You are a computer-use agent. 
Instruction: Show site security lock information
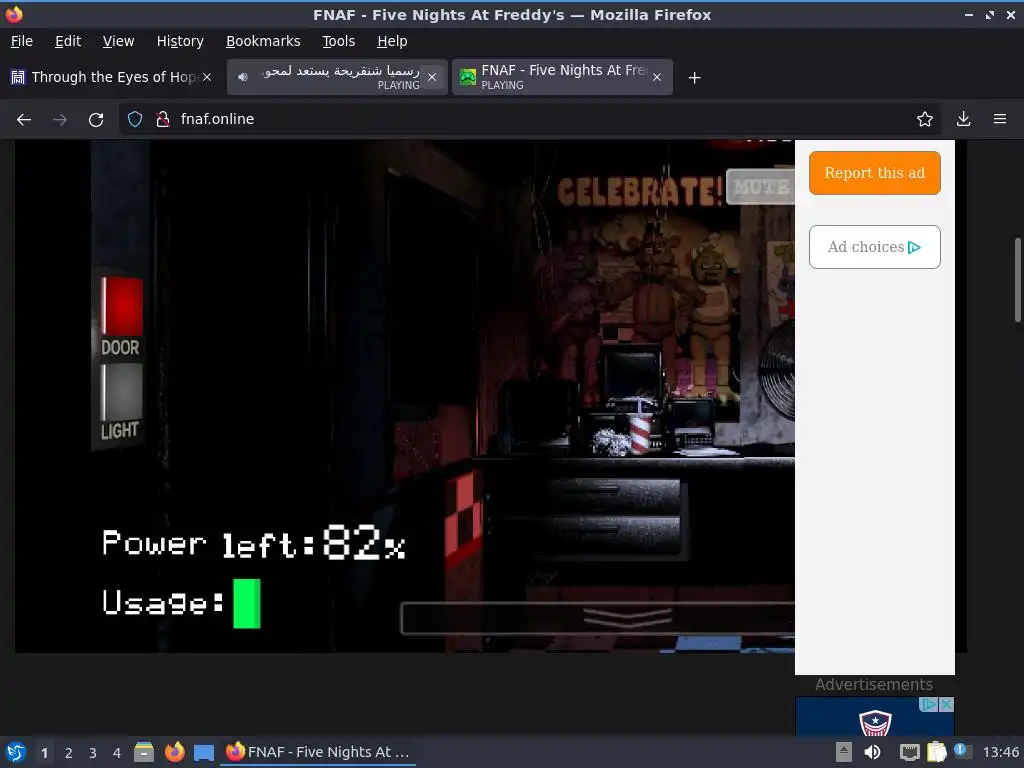point(163,119)
